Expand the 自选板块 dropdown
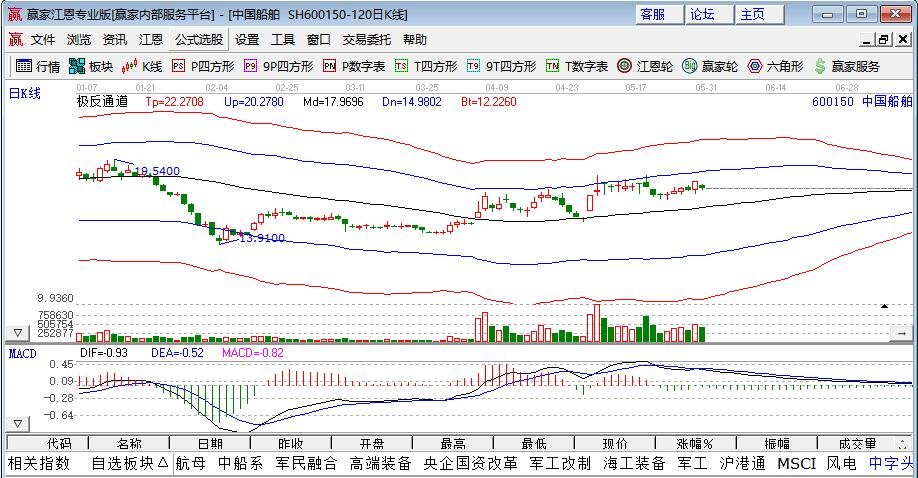This screenshot has width=918, height=478. click(x=130, y=463)
